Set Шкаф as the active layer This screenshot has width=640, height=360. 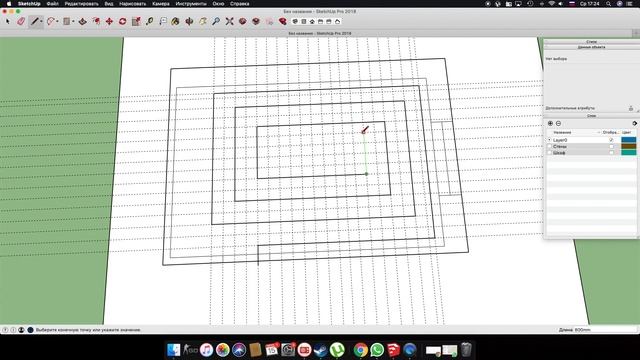click(x=549, y=153)
